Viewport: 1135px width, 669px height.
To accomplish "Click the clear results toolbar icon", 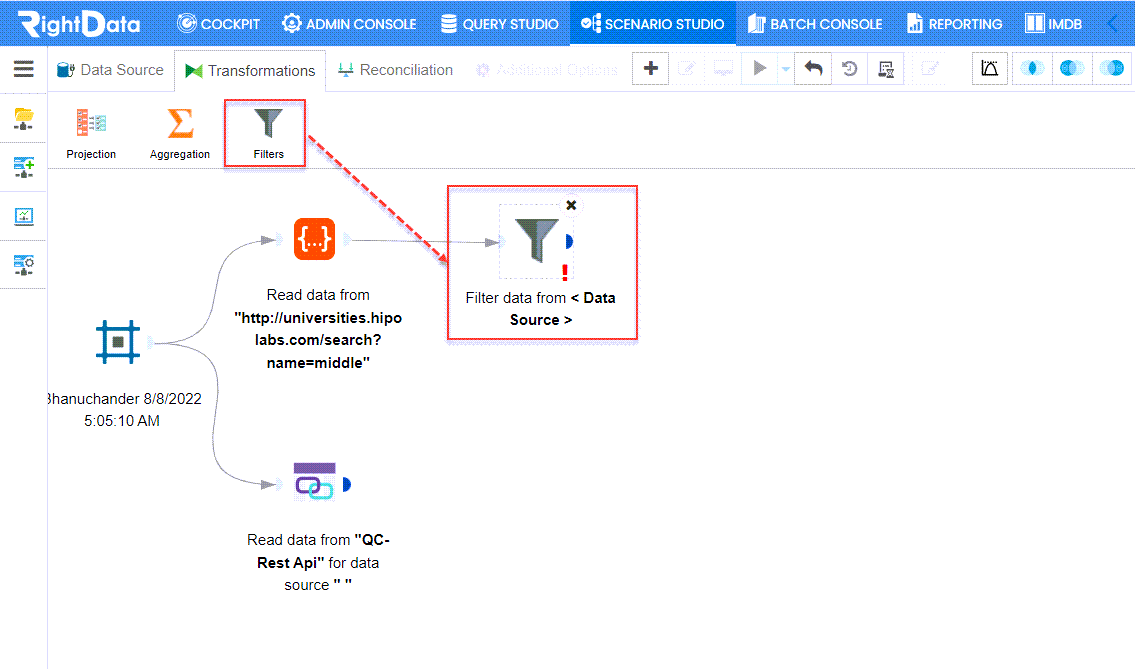I will pyautogui.click(x=885, y=68).
